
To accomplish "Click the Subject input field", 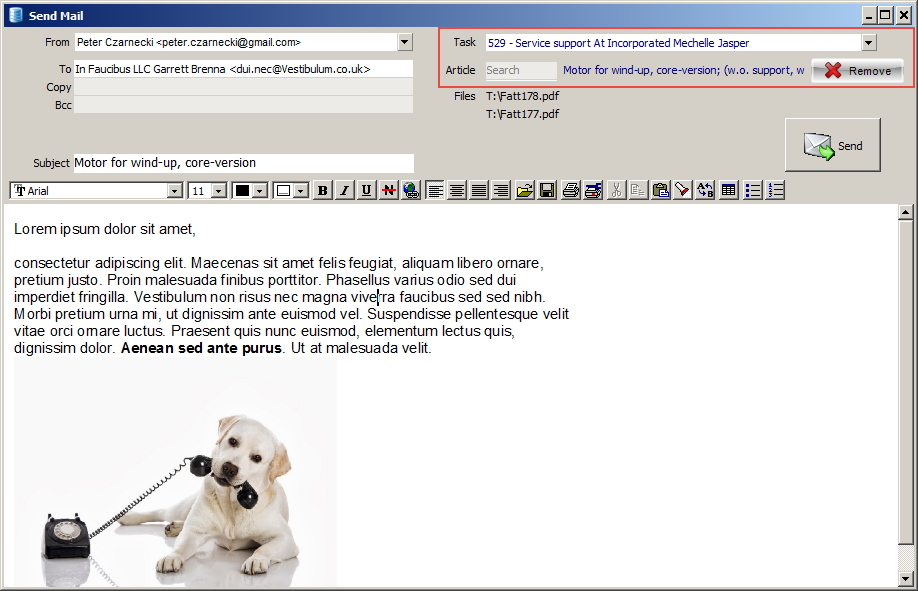I will pos(243,163).
